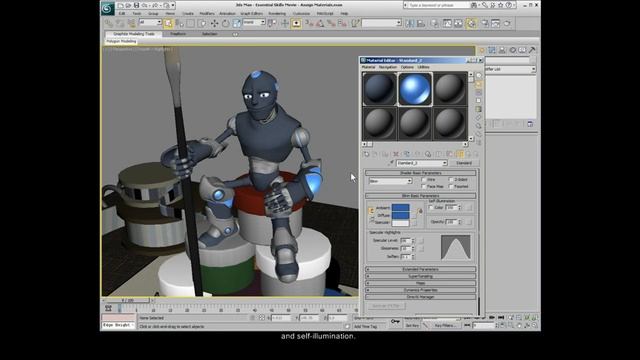Screen dimensions: 640x360
Task: Click the Select and Link tool
Action: (109, 24)
